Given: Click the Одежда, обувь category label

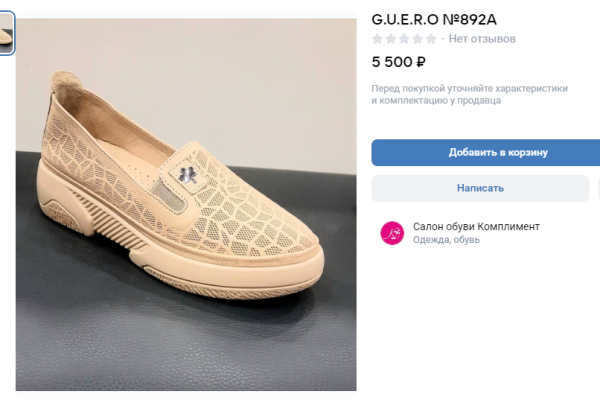Looking at the screenshot, I should point(446,240).
